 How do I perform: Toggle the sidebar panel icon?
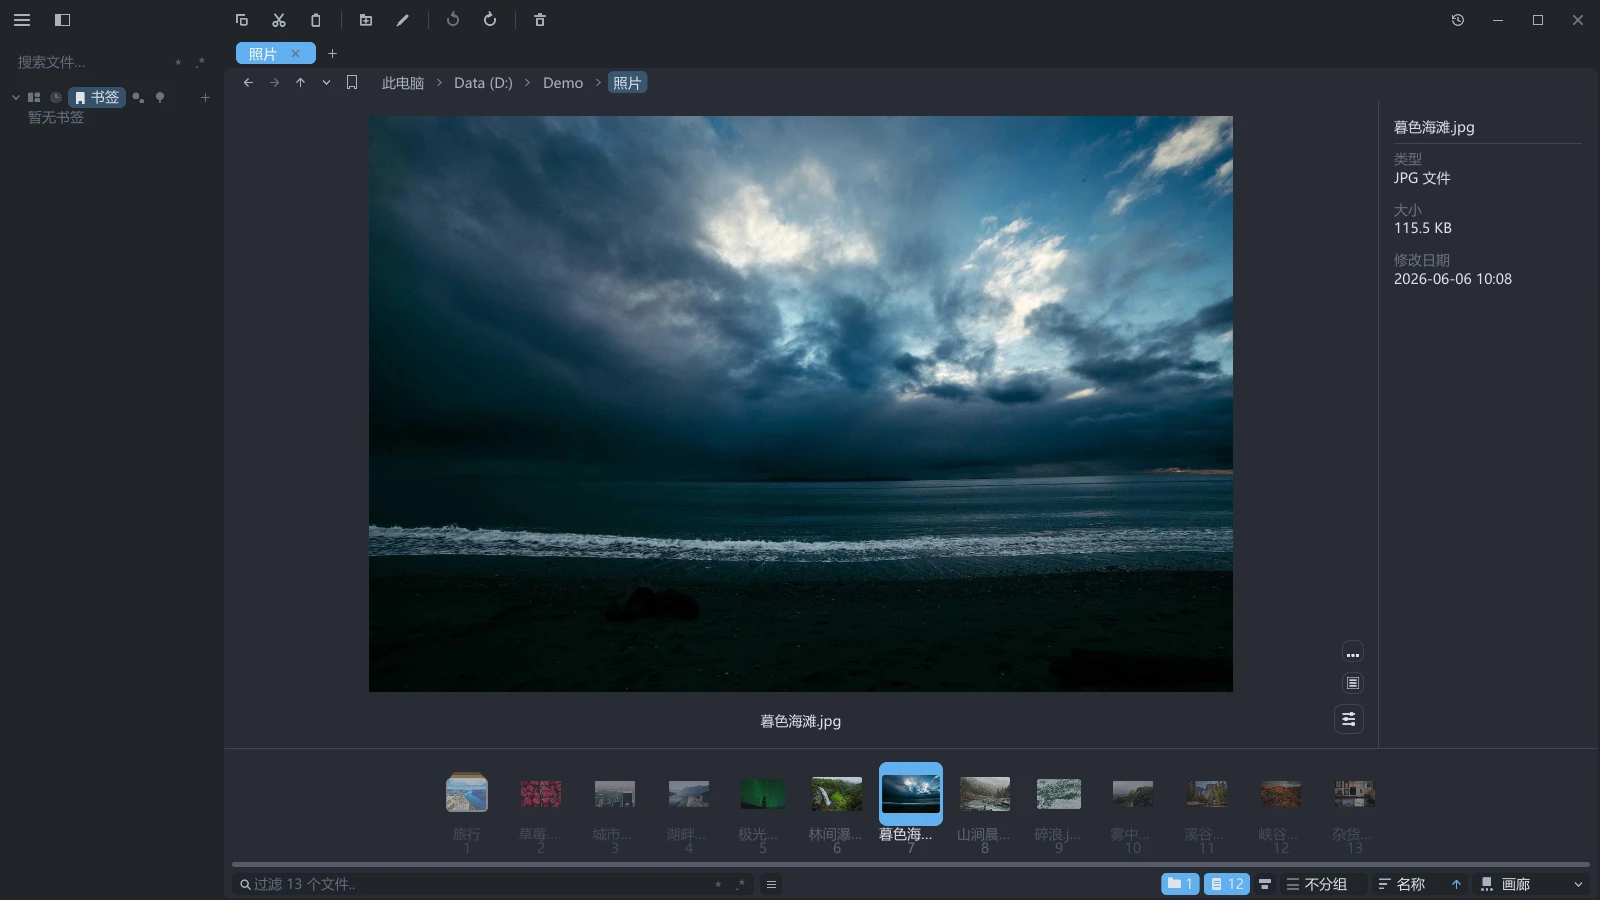tap(62, 20)
